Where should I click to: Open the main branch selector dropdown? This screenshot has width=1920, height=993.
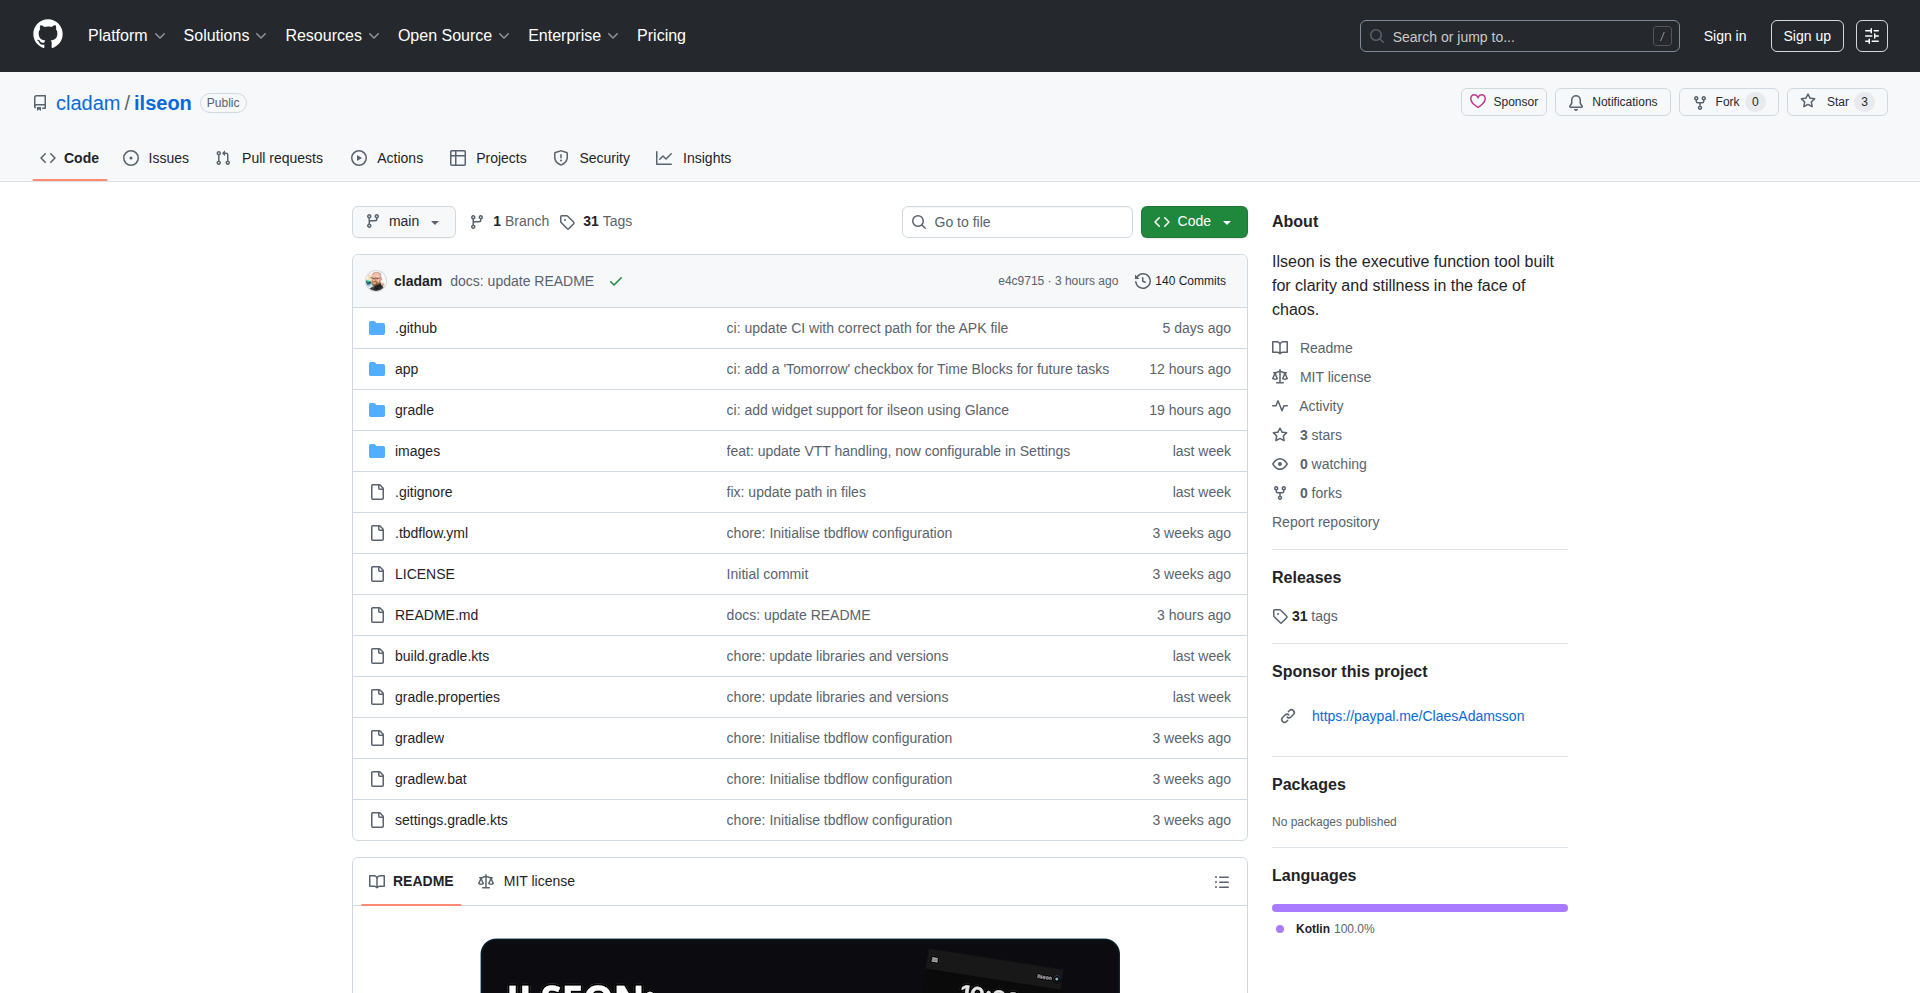[x=403, y=221]
